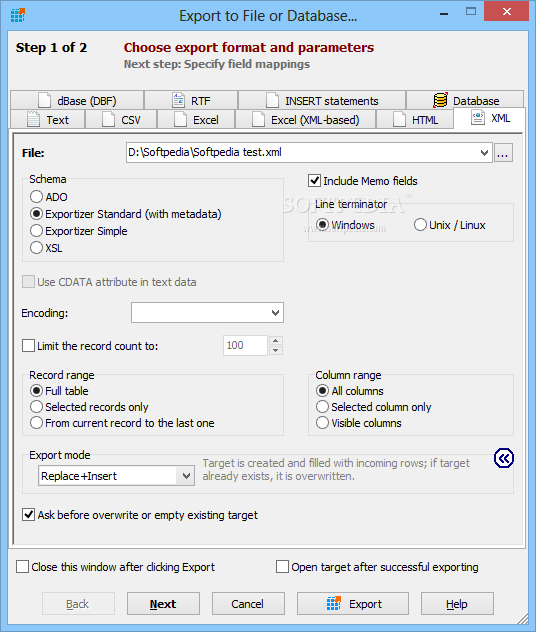Click into the File path text field
Screen dimensions: 536x632
tap(302, 152)
